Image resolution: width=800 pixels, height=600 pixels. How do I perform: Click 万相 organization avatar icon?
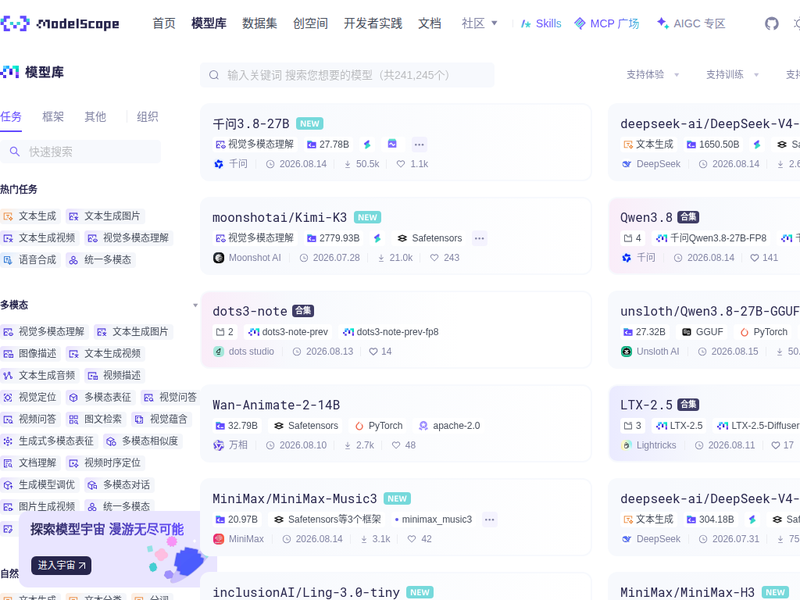(x=218, y=445)
